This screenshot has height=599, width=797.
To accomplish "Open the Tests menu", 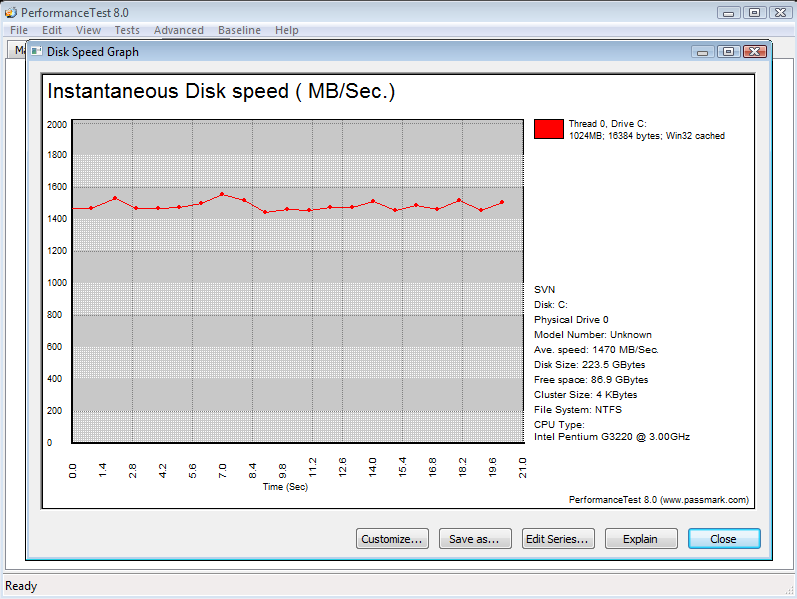I will (x=127, y=30).
